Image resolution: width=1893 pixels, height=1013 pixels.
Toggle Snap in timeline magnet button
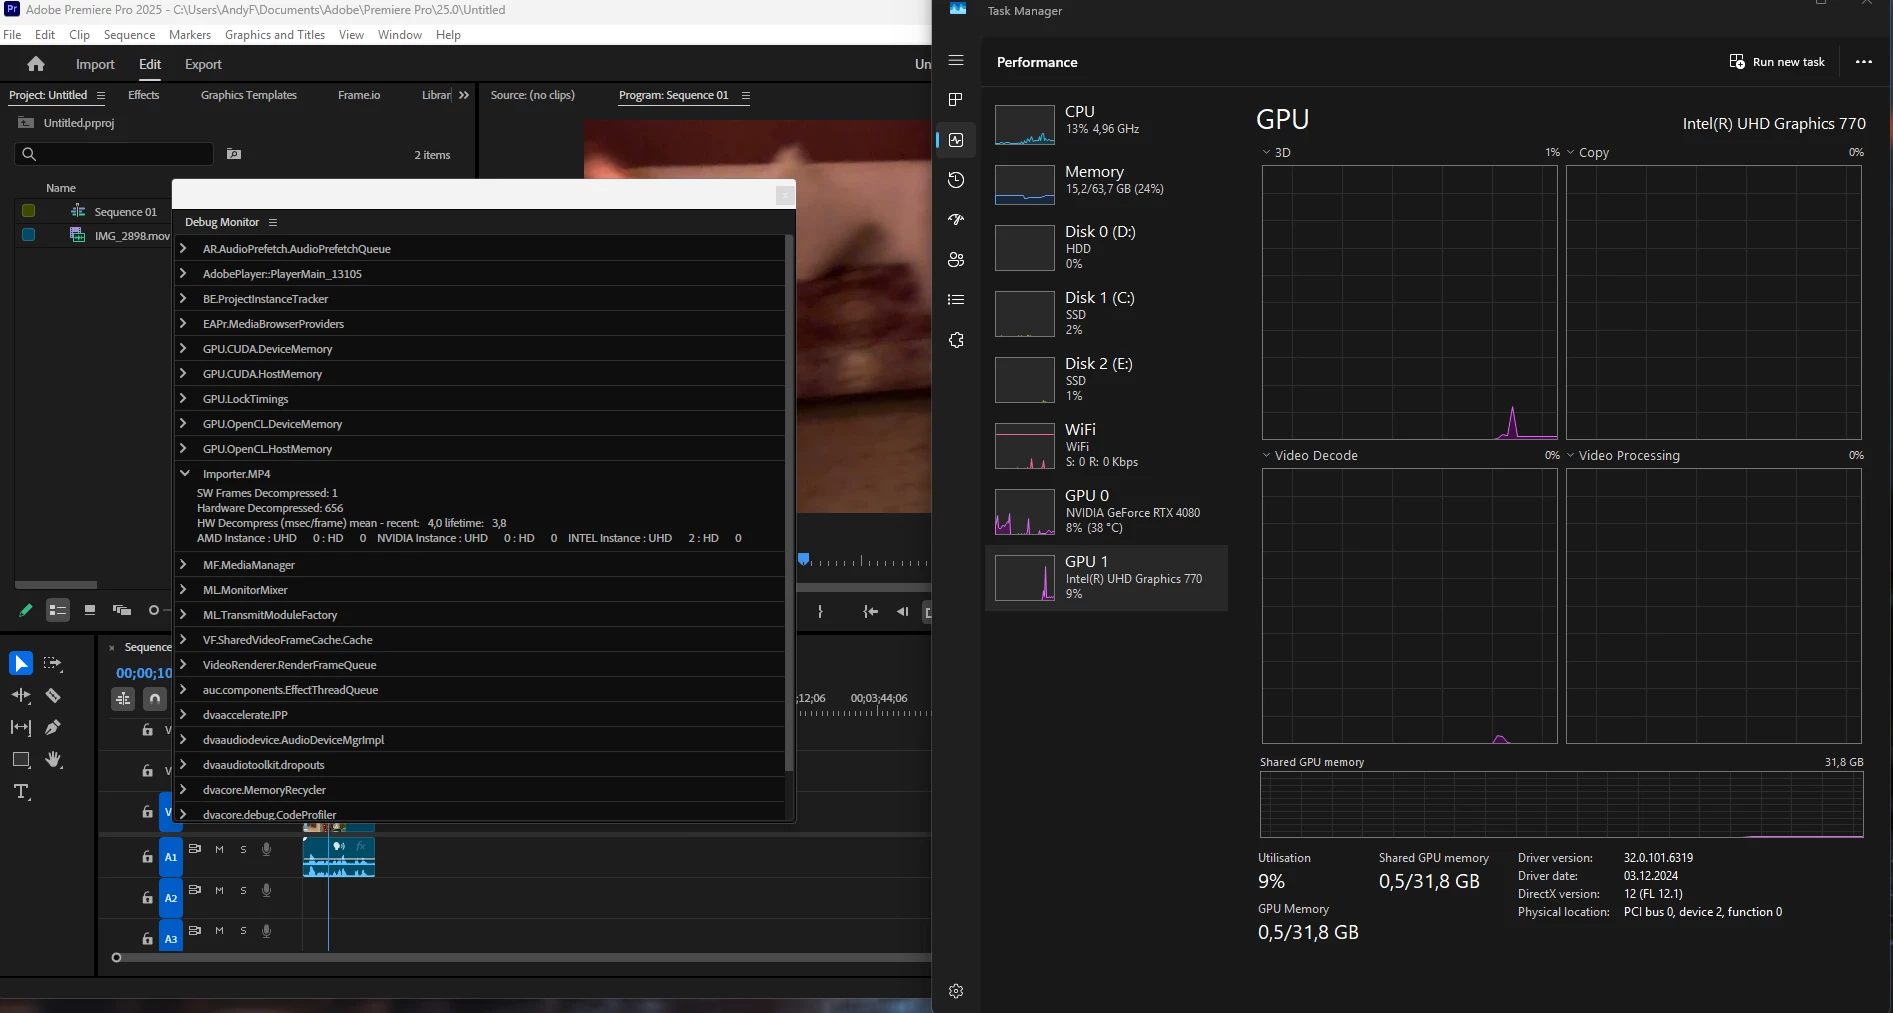pos(155,699)
